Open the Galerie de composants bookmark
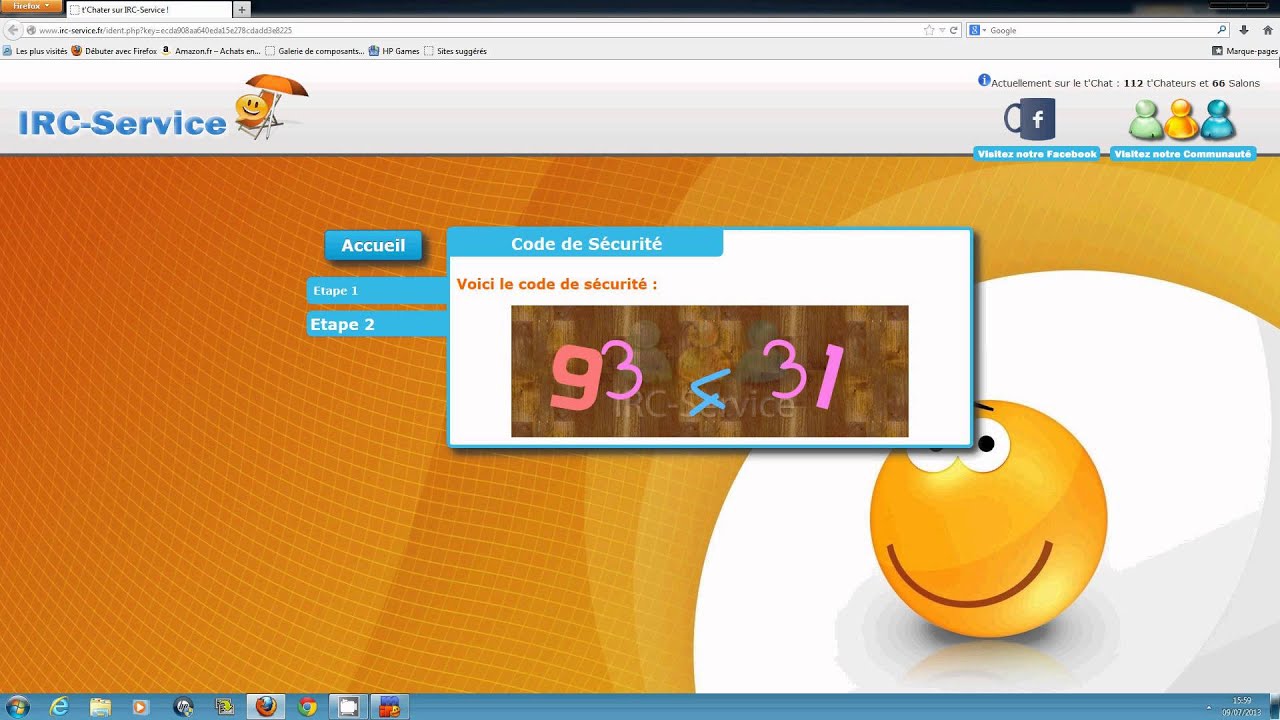 point(314,51)
